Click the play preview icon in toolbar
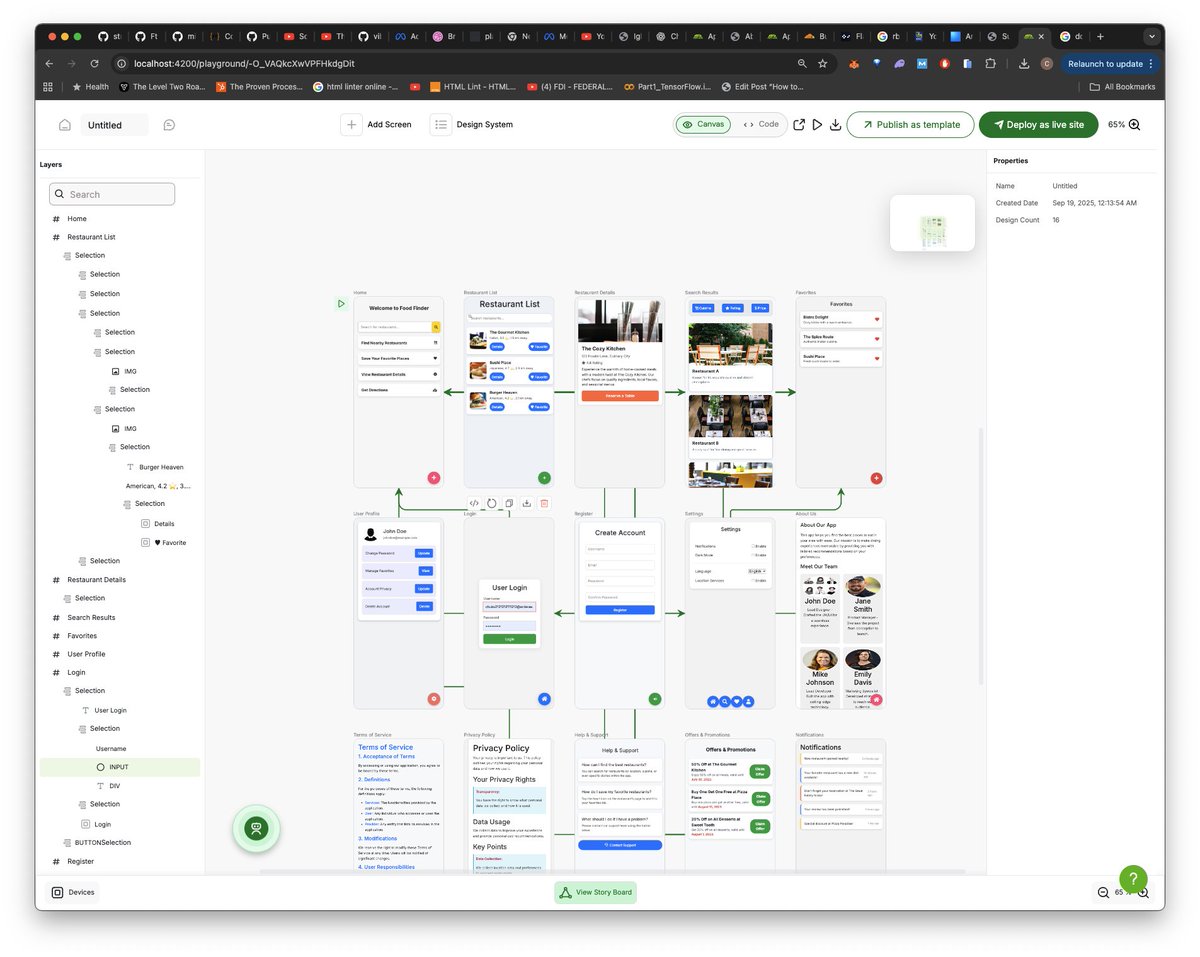Screen dimensions: 1200x957 coord(817,125)
